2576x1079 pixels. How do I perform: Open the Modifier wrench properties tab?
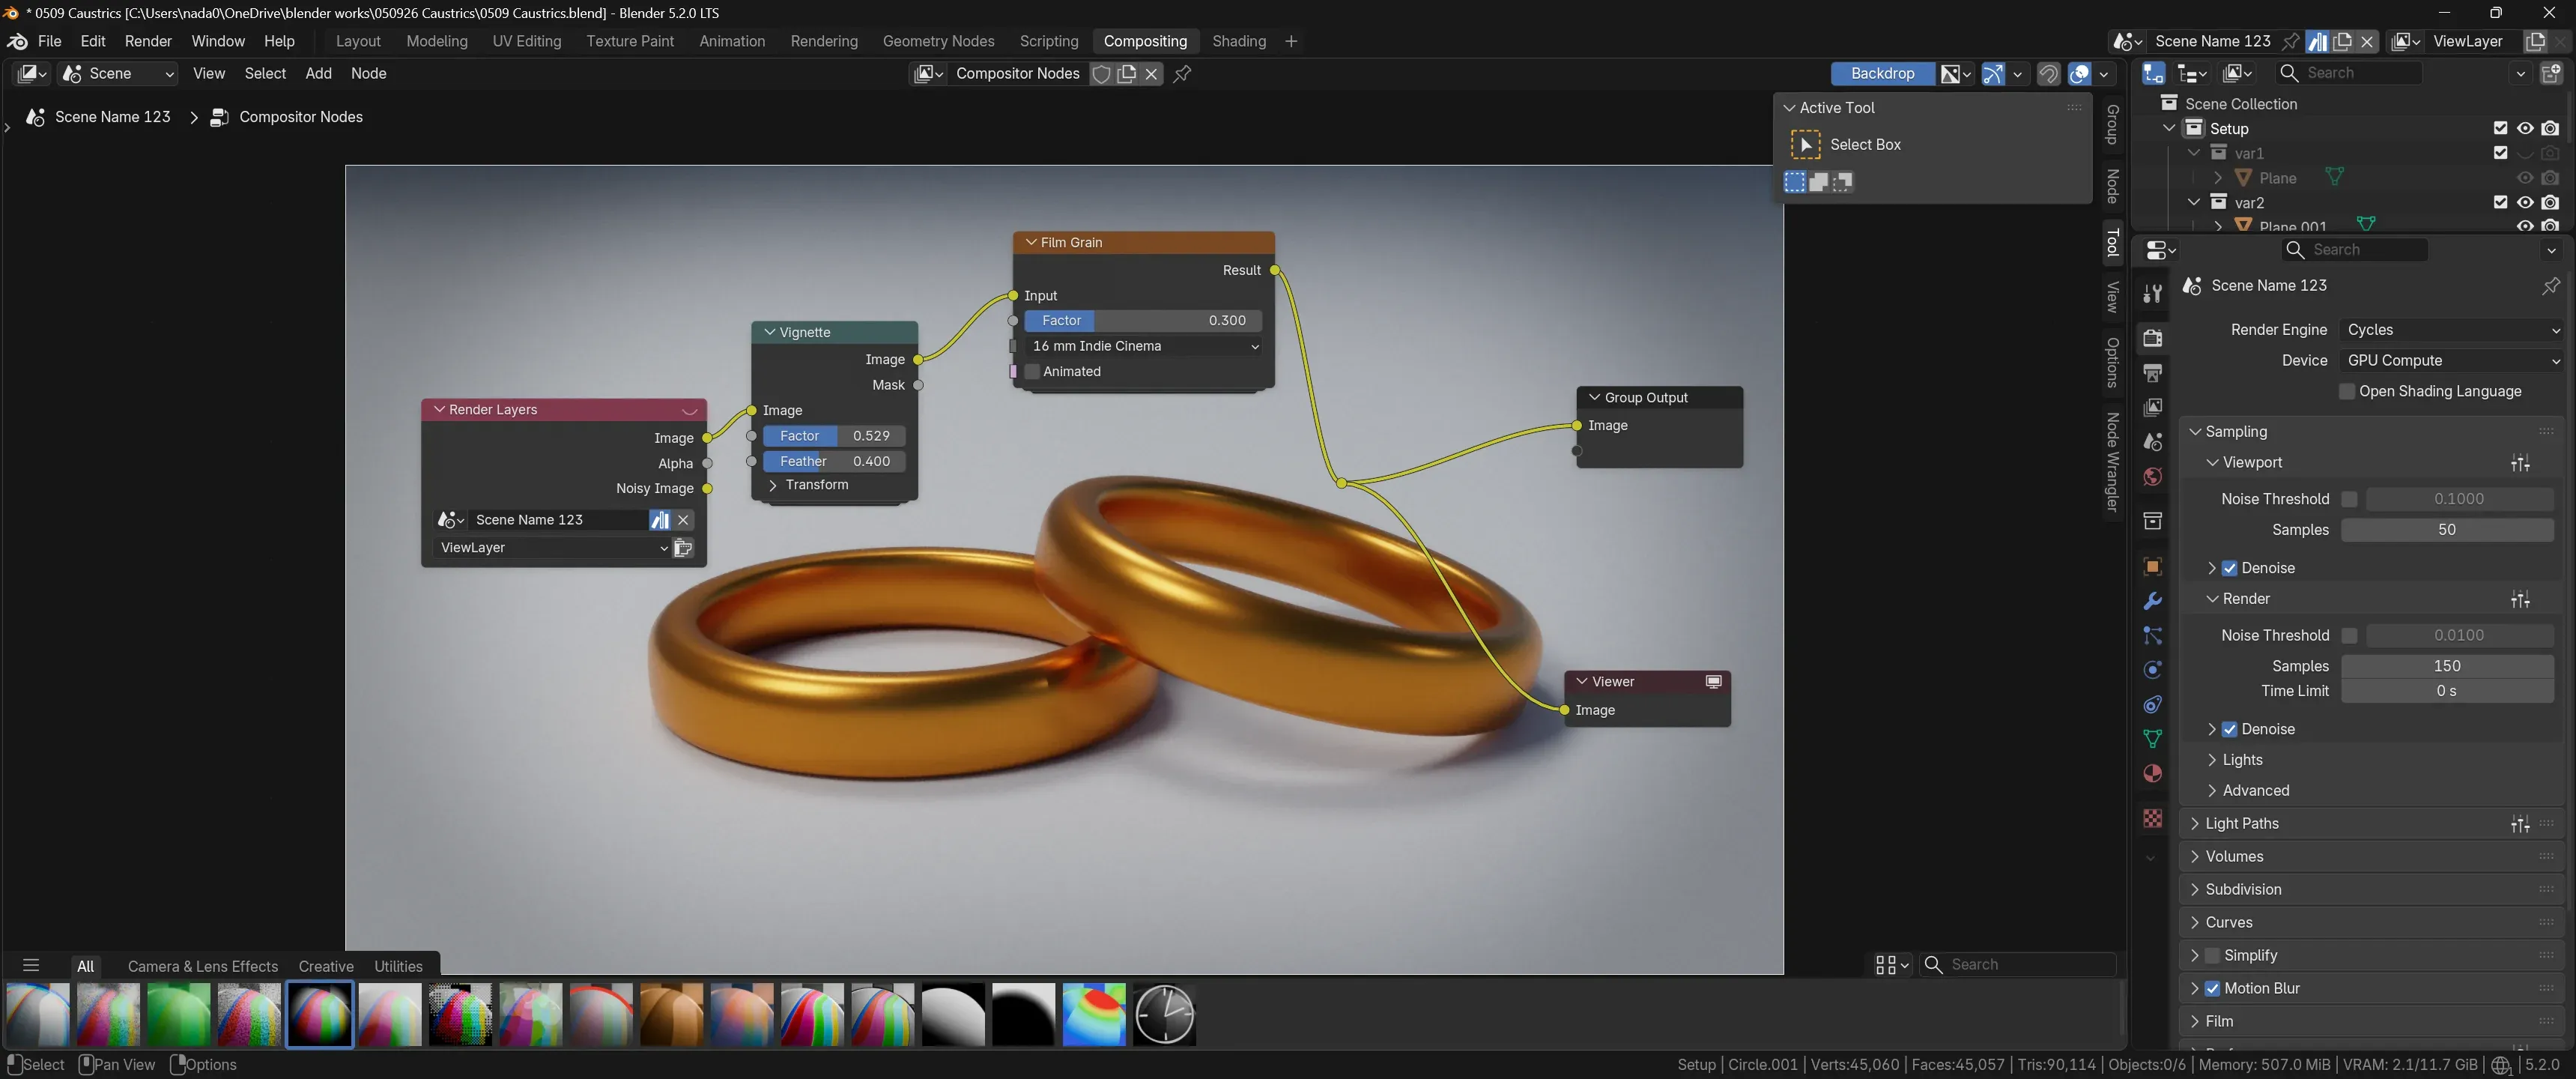coord(2152,601)
